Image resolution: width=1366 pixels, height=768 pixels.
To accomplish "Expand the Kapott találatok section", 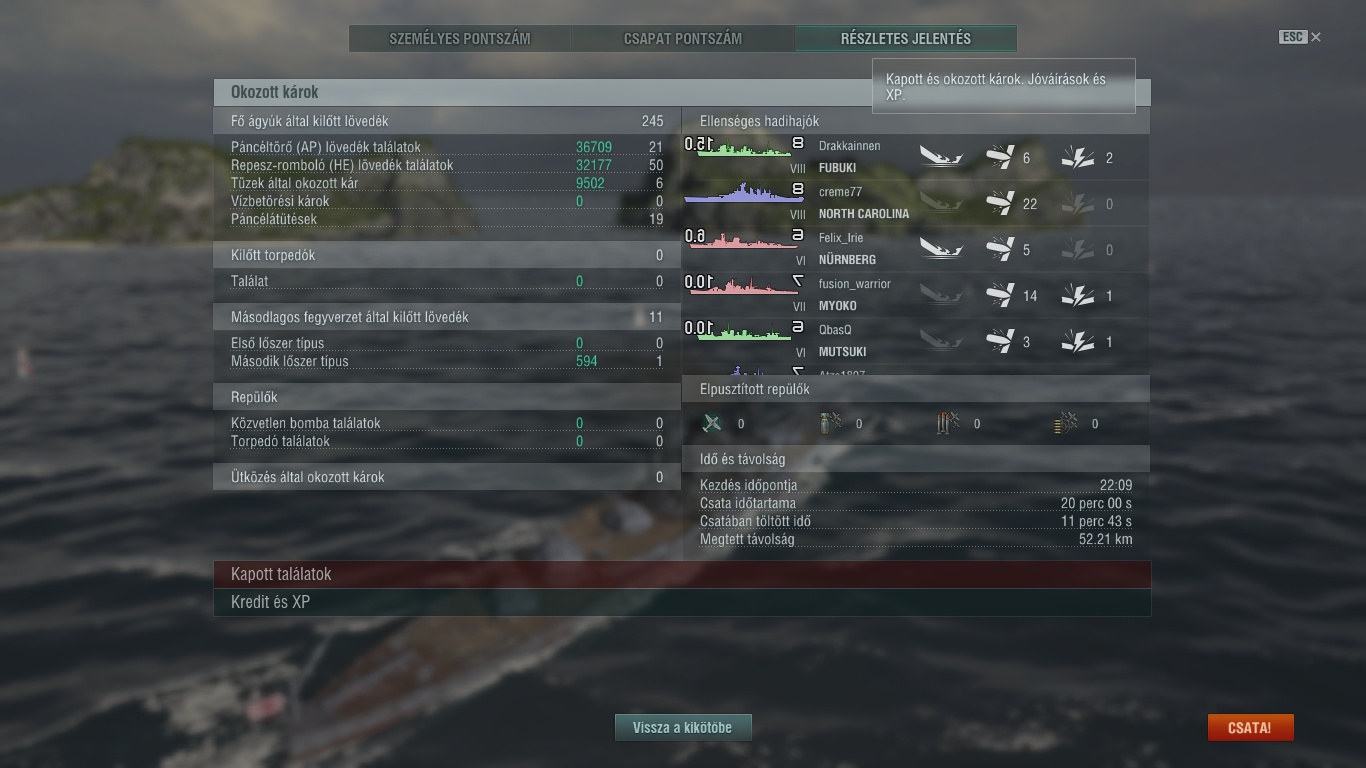I will (682, 574).
